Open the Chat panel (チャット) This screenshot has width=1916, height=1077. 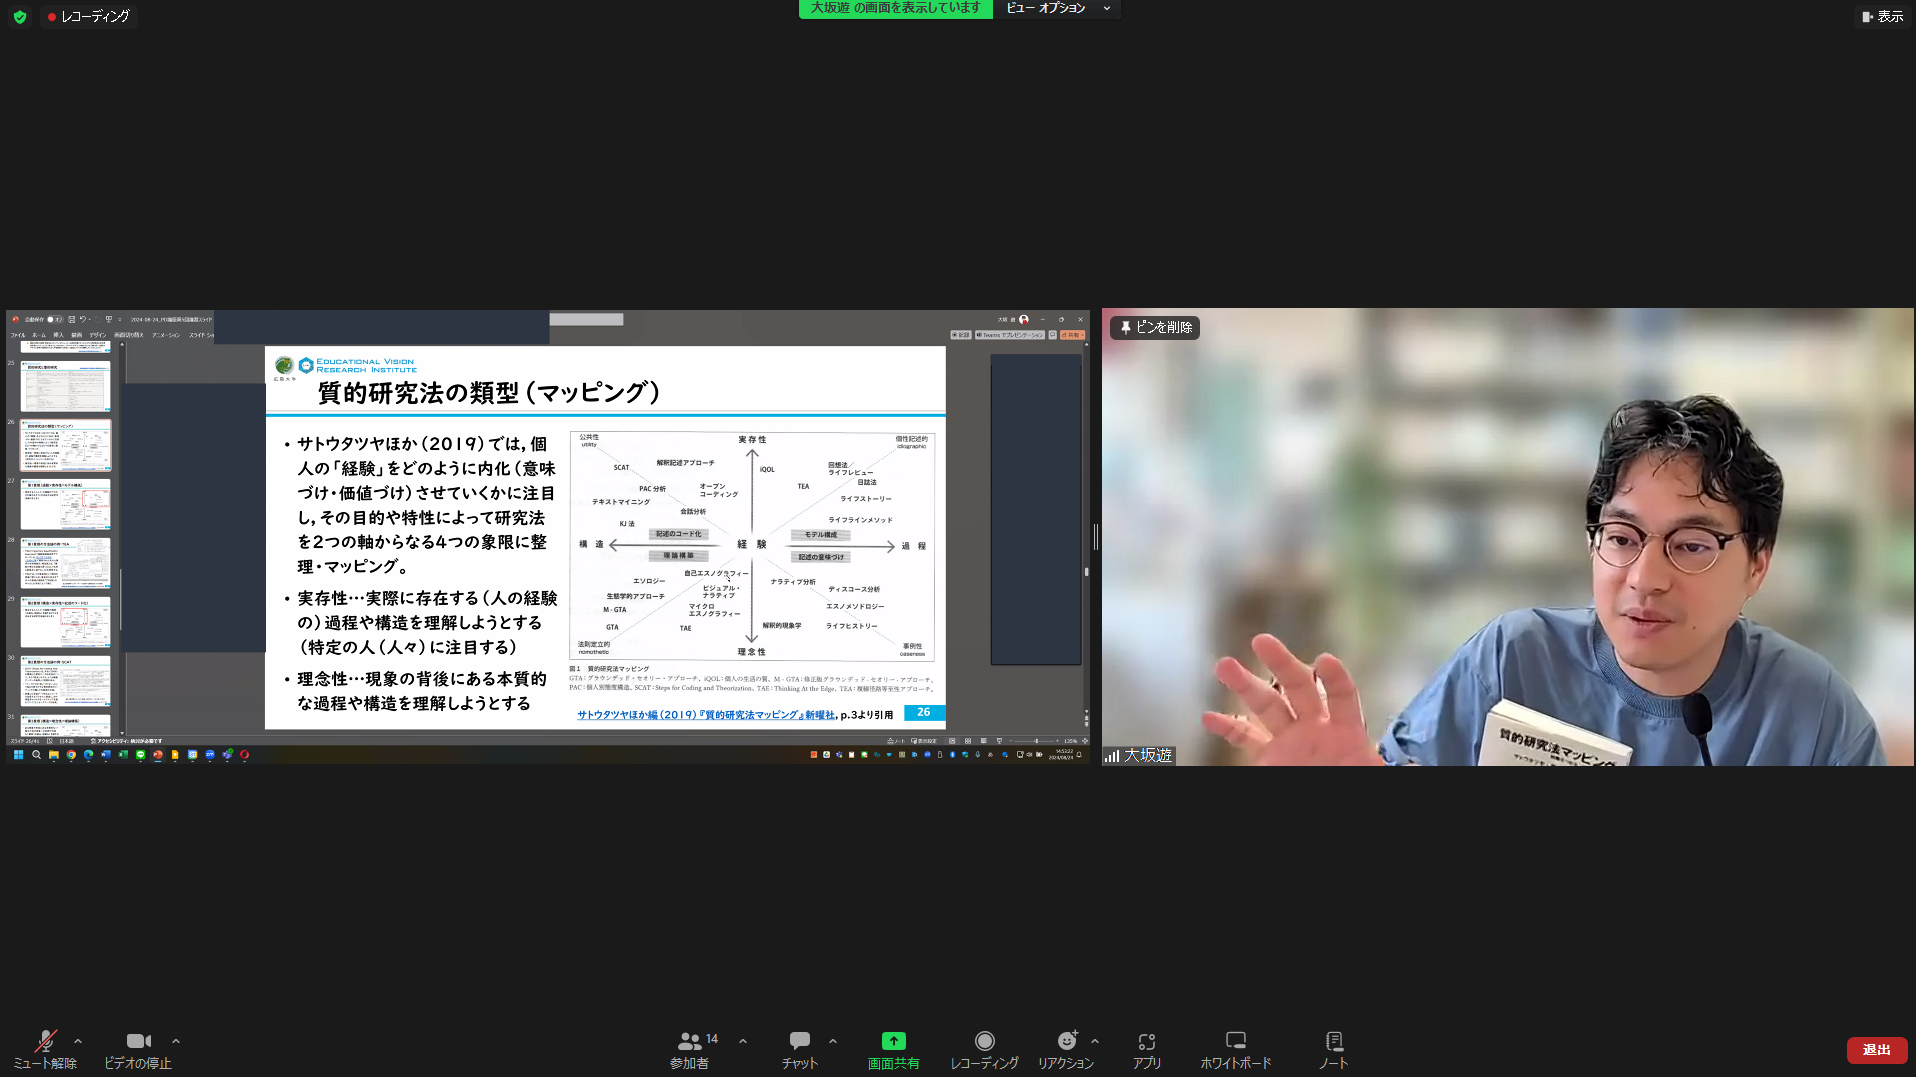point(800,1049)
